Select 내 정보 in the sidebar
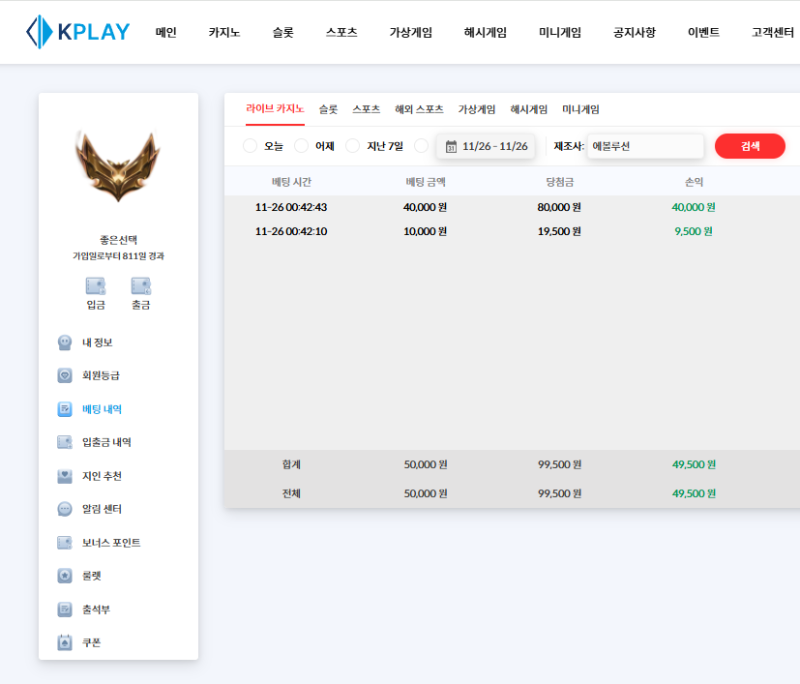Screen dimensions: 800x684 point(95,342)
